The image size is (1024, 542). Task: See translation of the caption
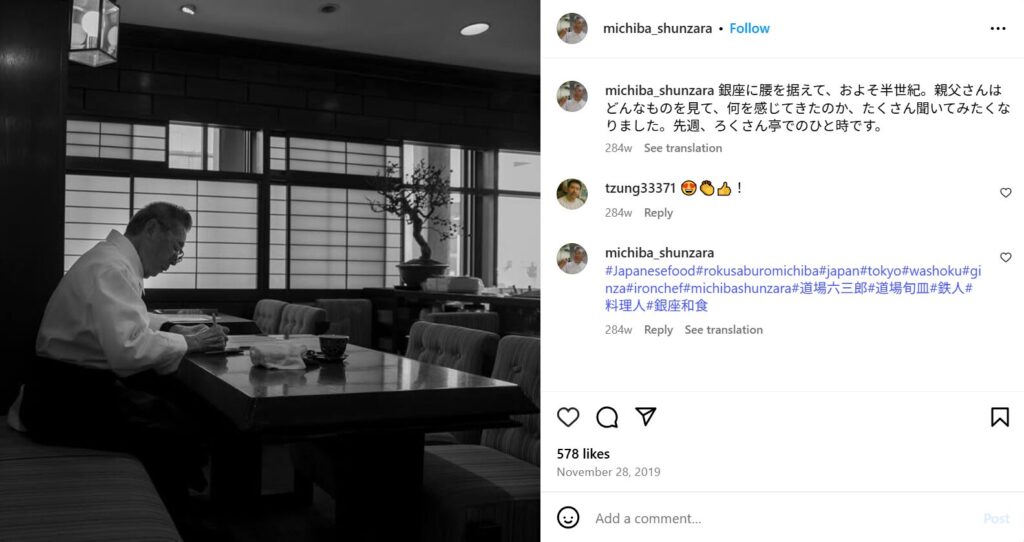tap(682, 148)
